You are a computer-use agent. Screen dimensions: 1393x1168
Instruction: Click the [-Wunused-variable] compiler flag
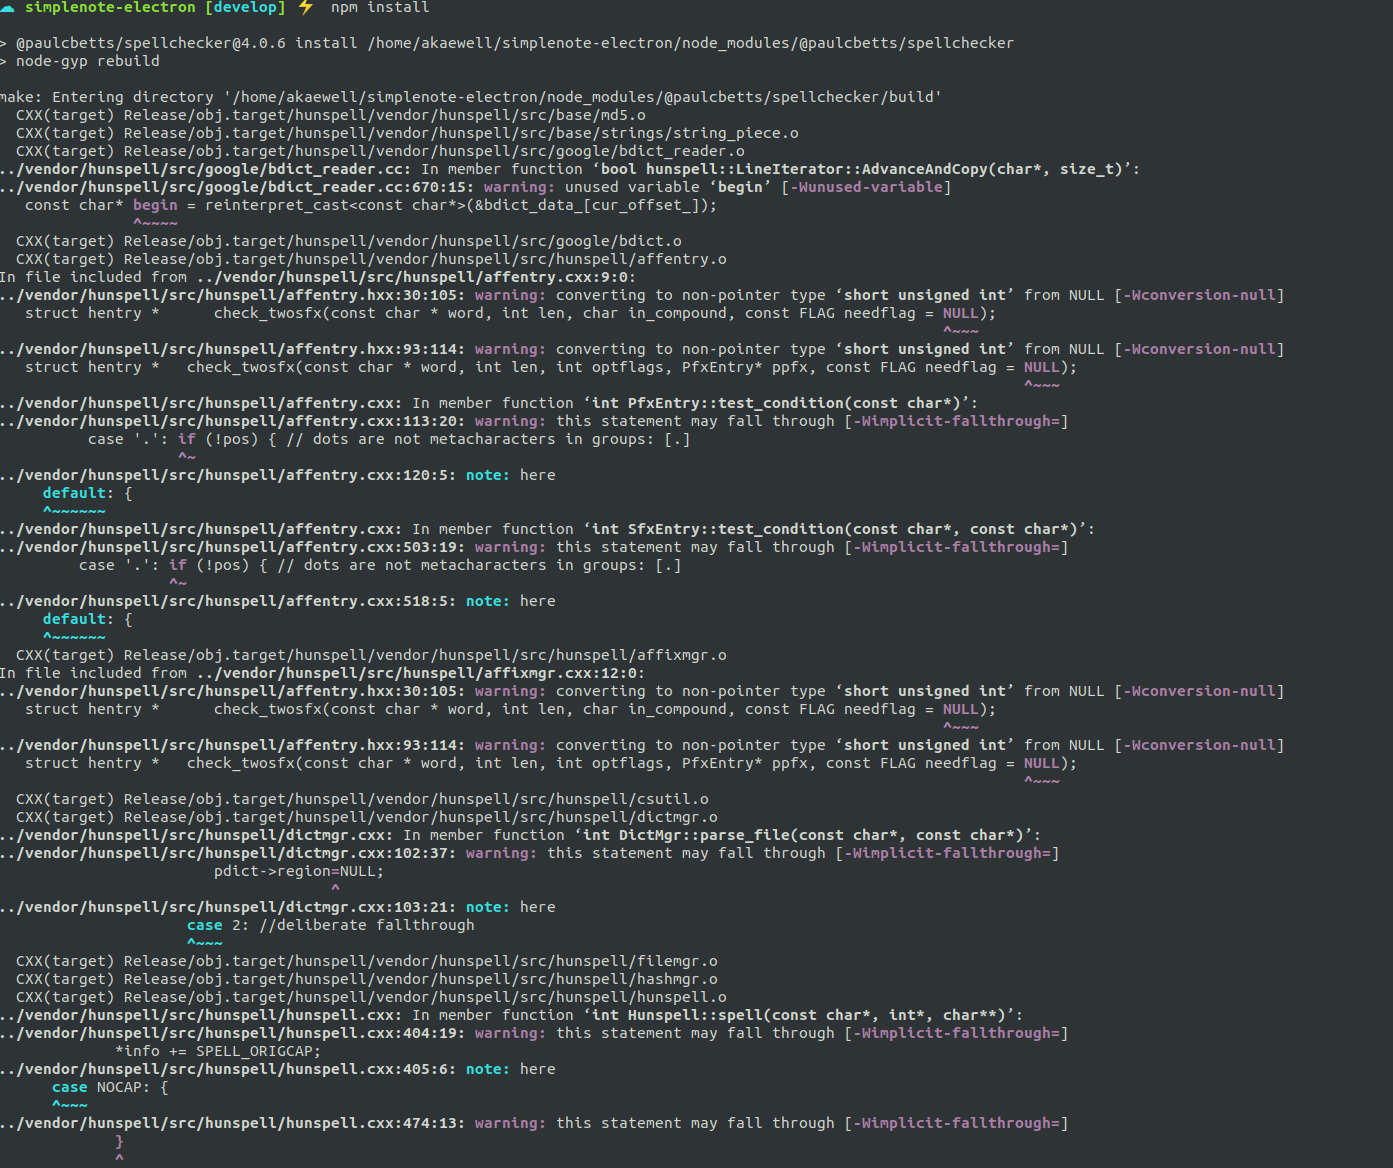868,187
